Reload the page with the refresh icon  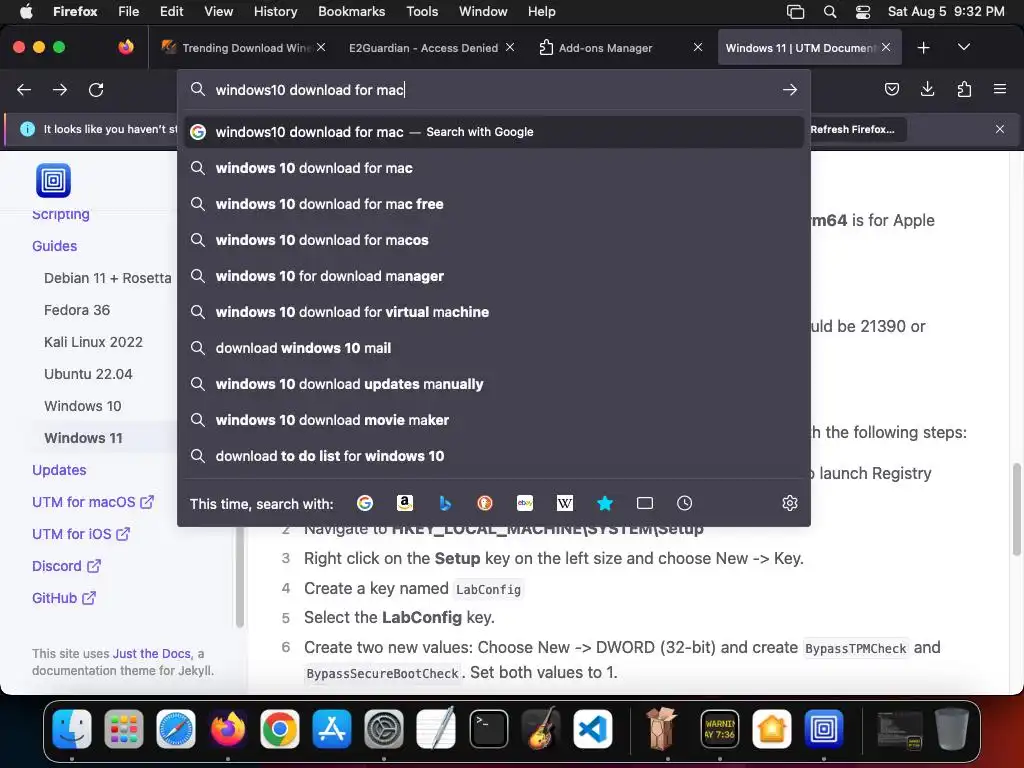click(x=96, y=89)
